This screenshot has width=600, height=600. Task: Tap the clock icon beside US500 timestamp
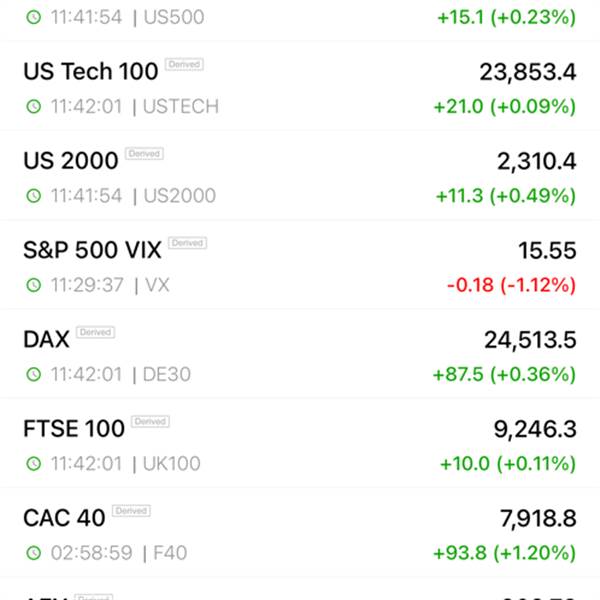tap(34, 17)
